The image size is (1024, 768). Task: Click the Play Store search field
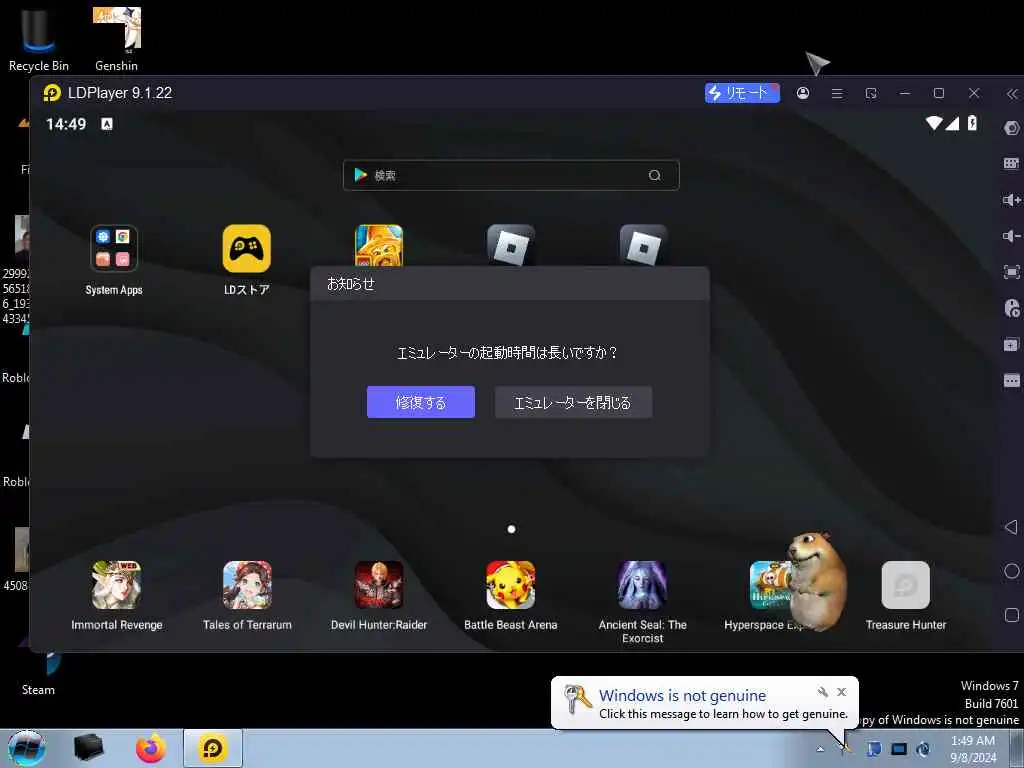click(x=511, y=175)
